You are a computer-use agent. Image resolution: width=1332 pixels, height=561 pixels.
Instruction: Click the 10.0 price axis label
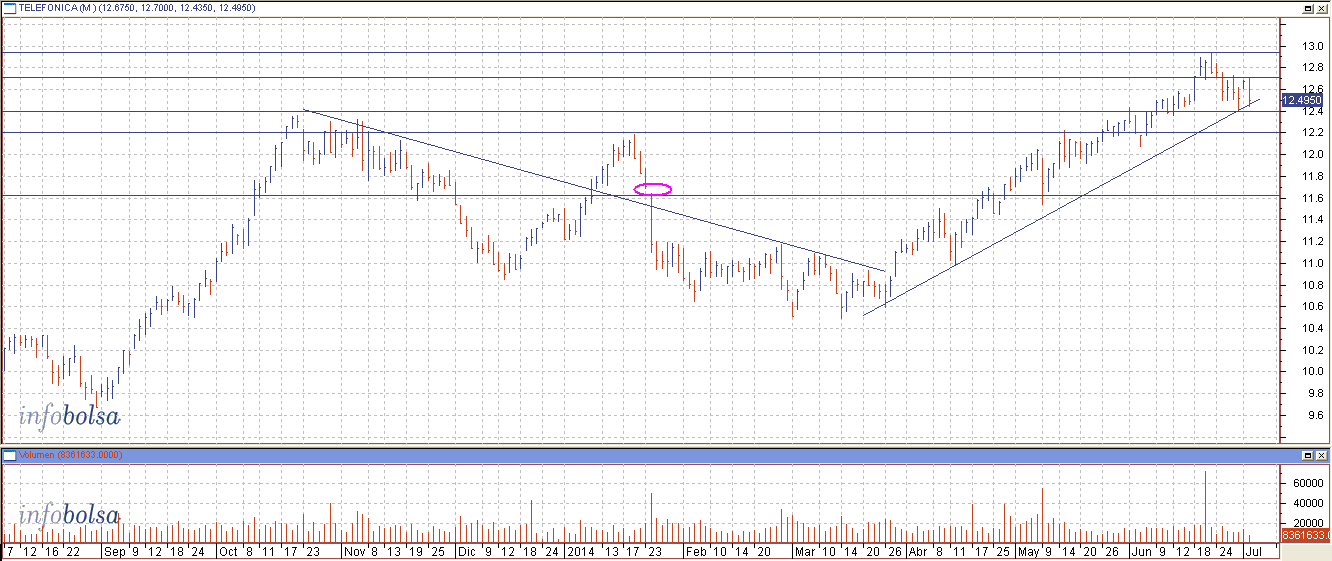coord(1313,372)
